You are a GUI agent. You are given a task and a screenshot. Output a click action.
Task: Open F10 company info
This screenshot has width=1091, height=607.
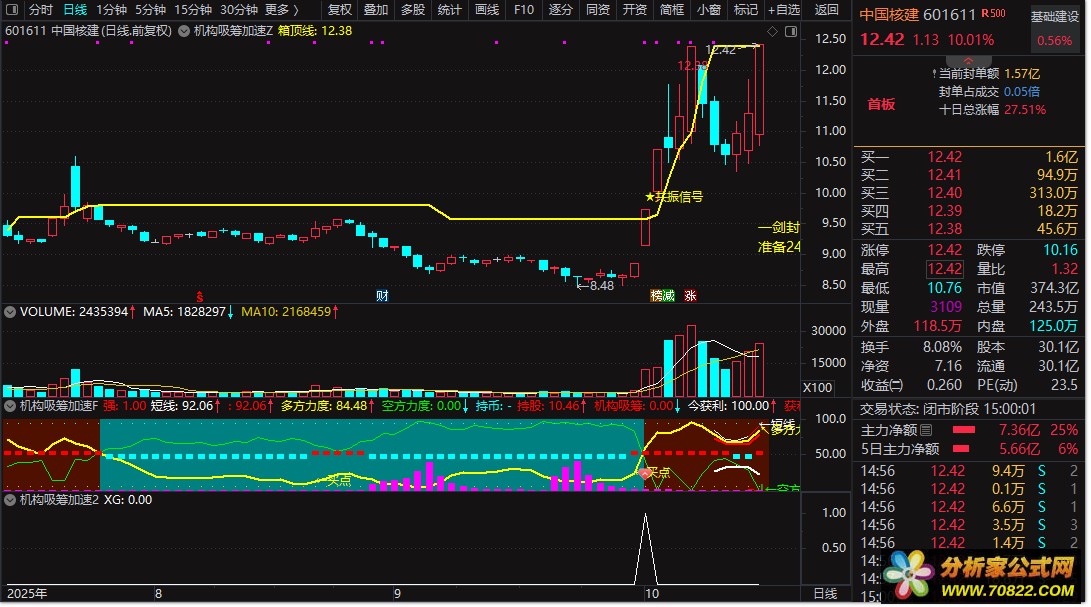(524, 10)
